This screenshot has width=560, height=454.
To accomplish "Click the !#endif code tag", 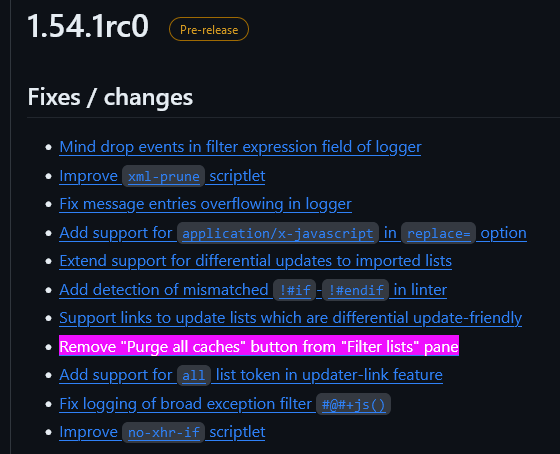I will click(355, 290).
